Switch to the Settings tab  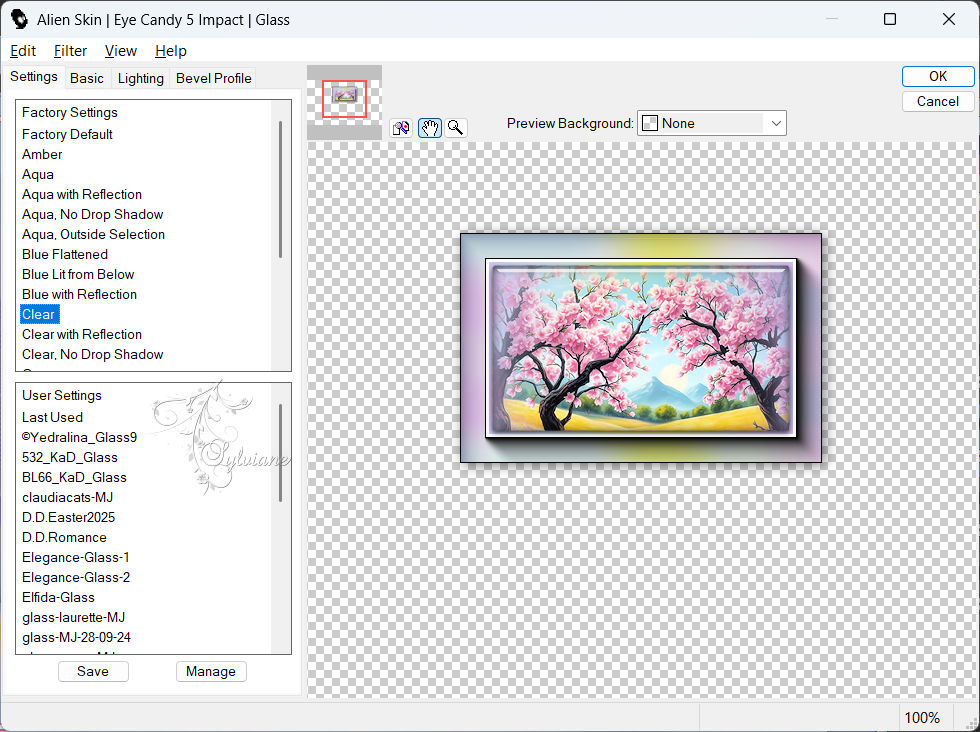click(34, 77)
